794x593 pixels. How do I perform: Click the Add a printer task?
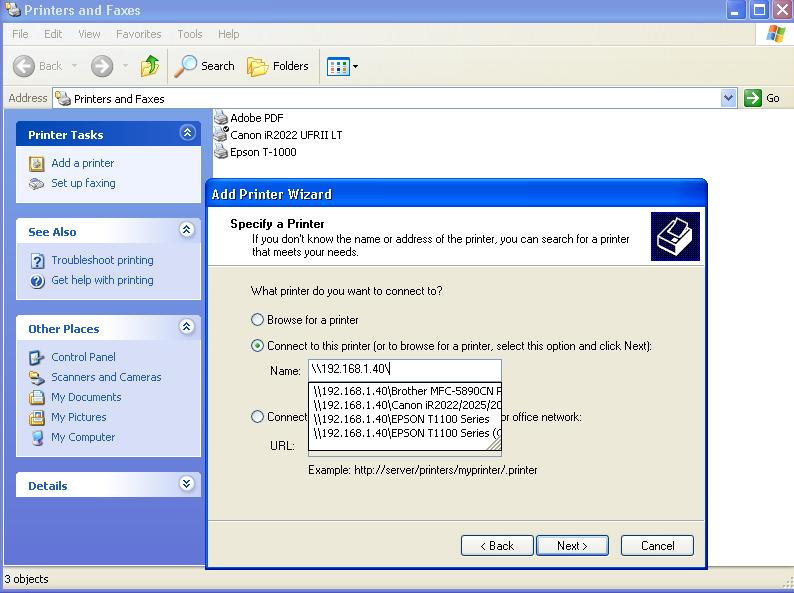(x=83, y=163)
